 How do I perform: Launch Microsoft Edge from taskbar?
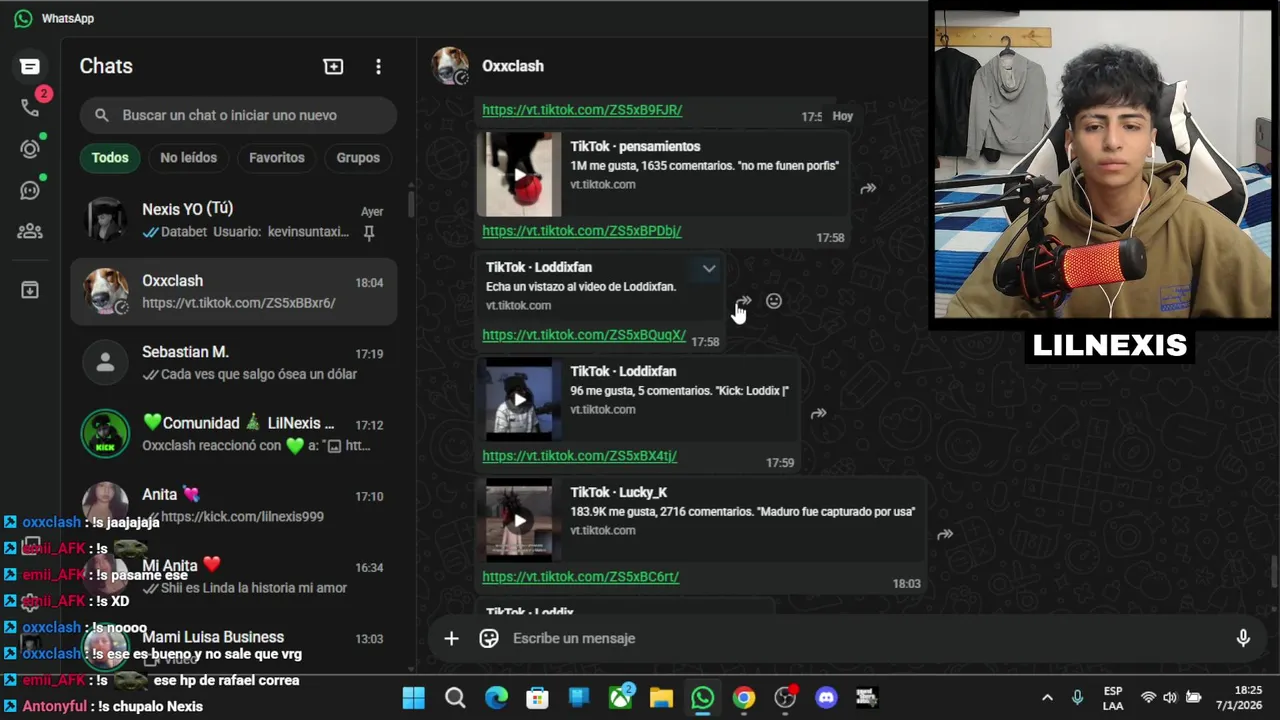(496, 698)
